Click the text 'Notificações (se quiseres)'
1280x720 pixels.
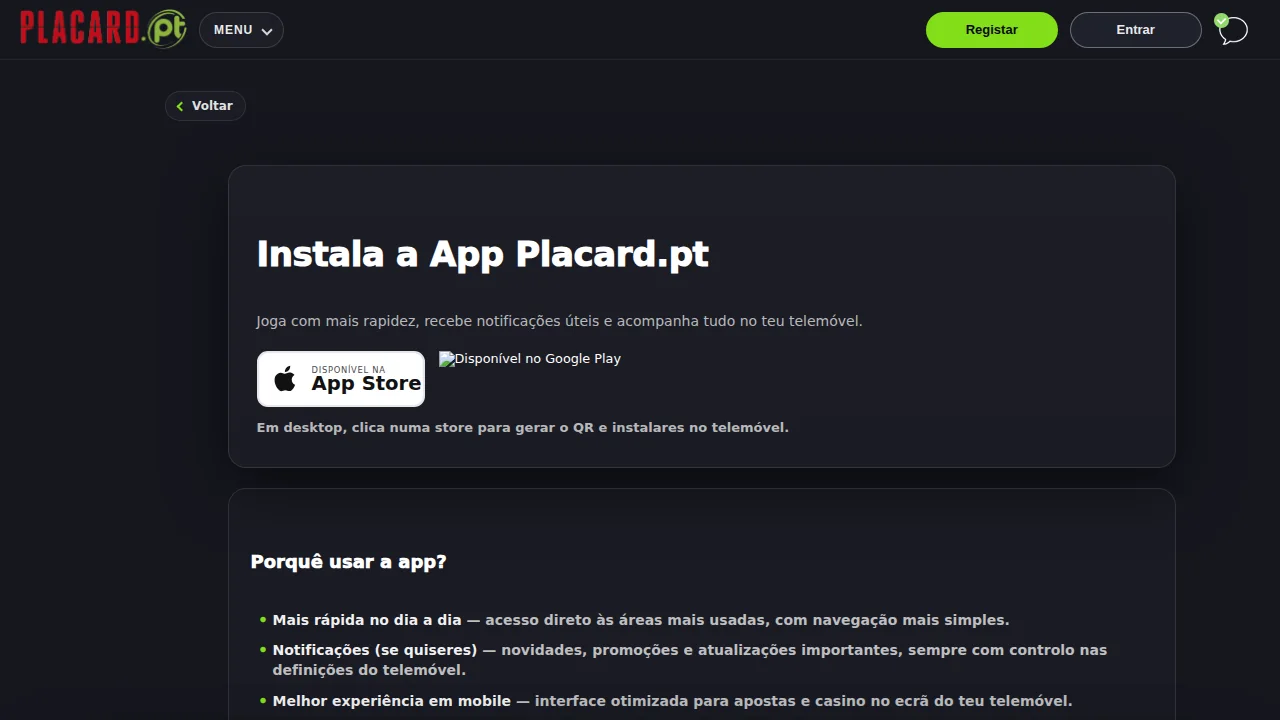tap(375, 650)
